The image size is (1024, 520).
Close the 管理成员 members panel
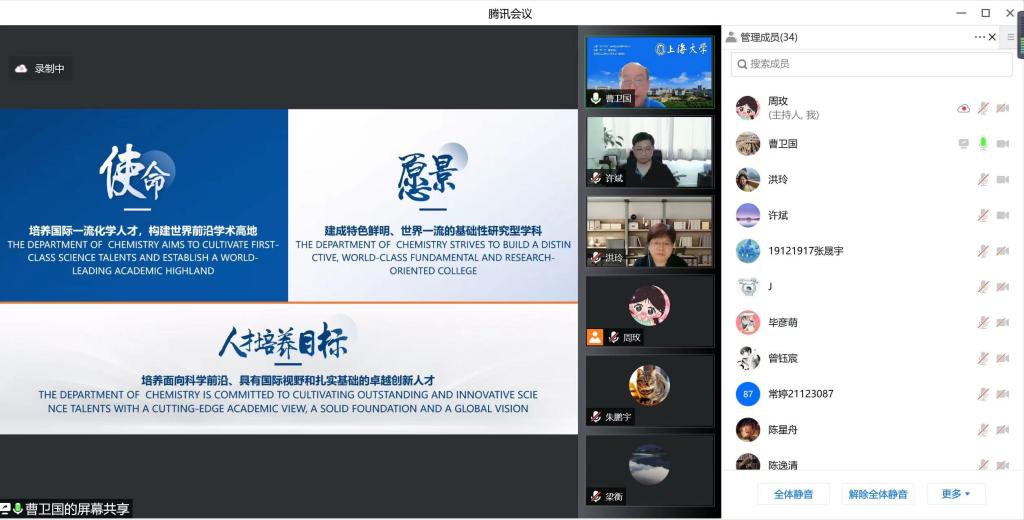coord(992,37)
